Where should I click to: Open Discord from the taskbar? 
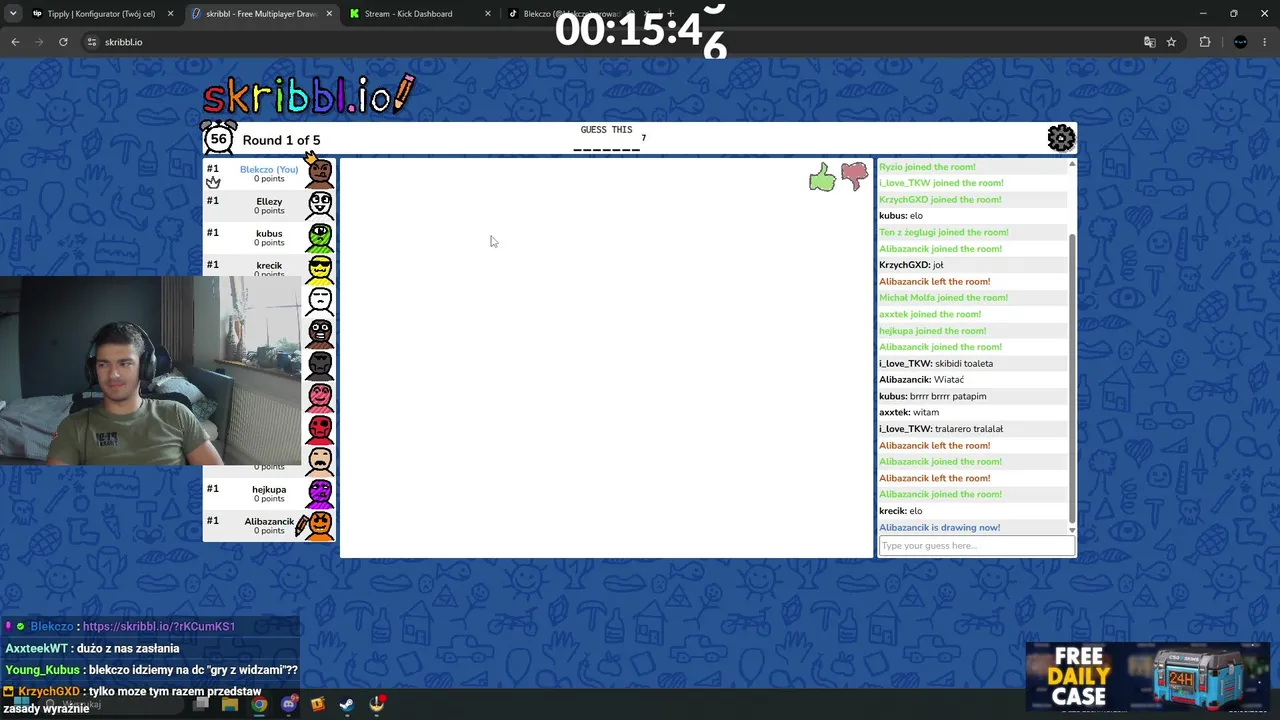[x=289, y=705]
